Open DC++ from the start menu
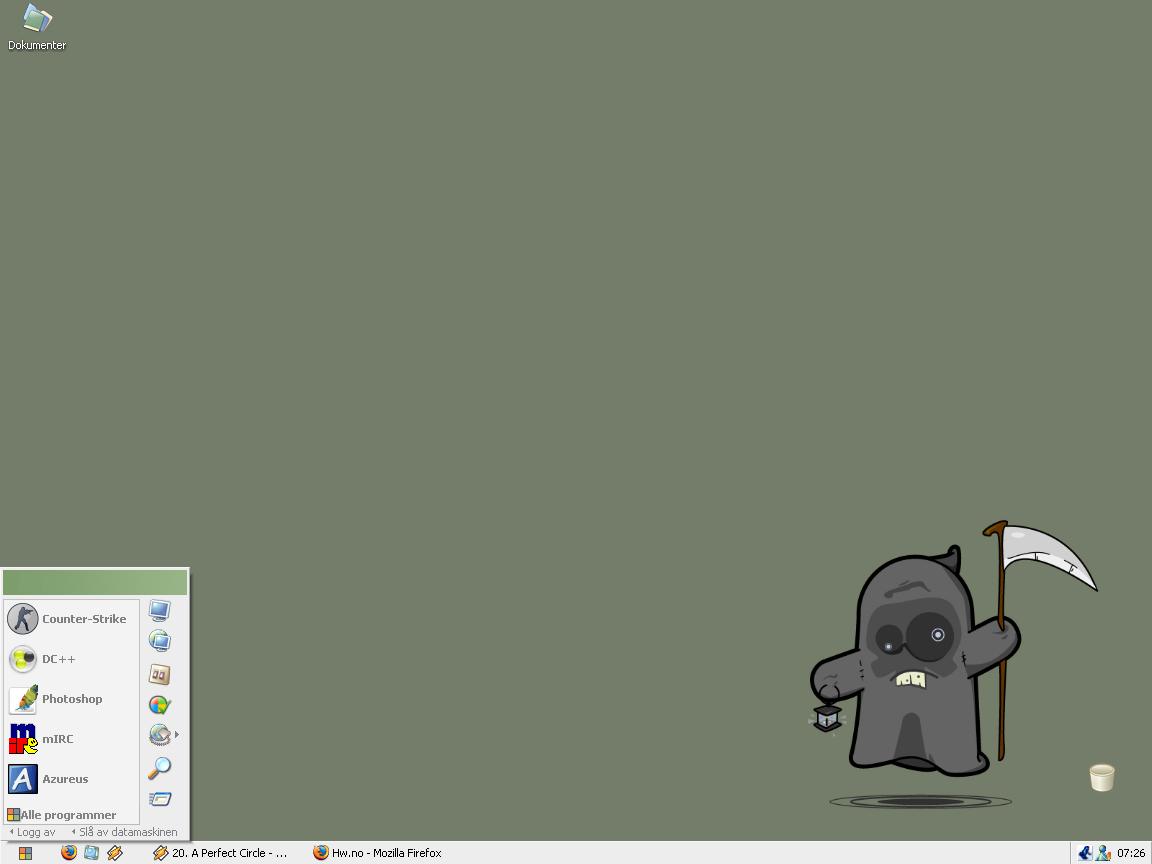Image resolution: width=1152 pixels, height=864 pixels. [x=43, y=659]
